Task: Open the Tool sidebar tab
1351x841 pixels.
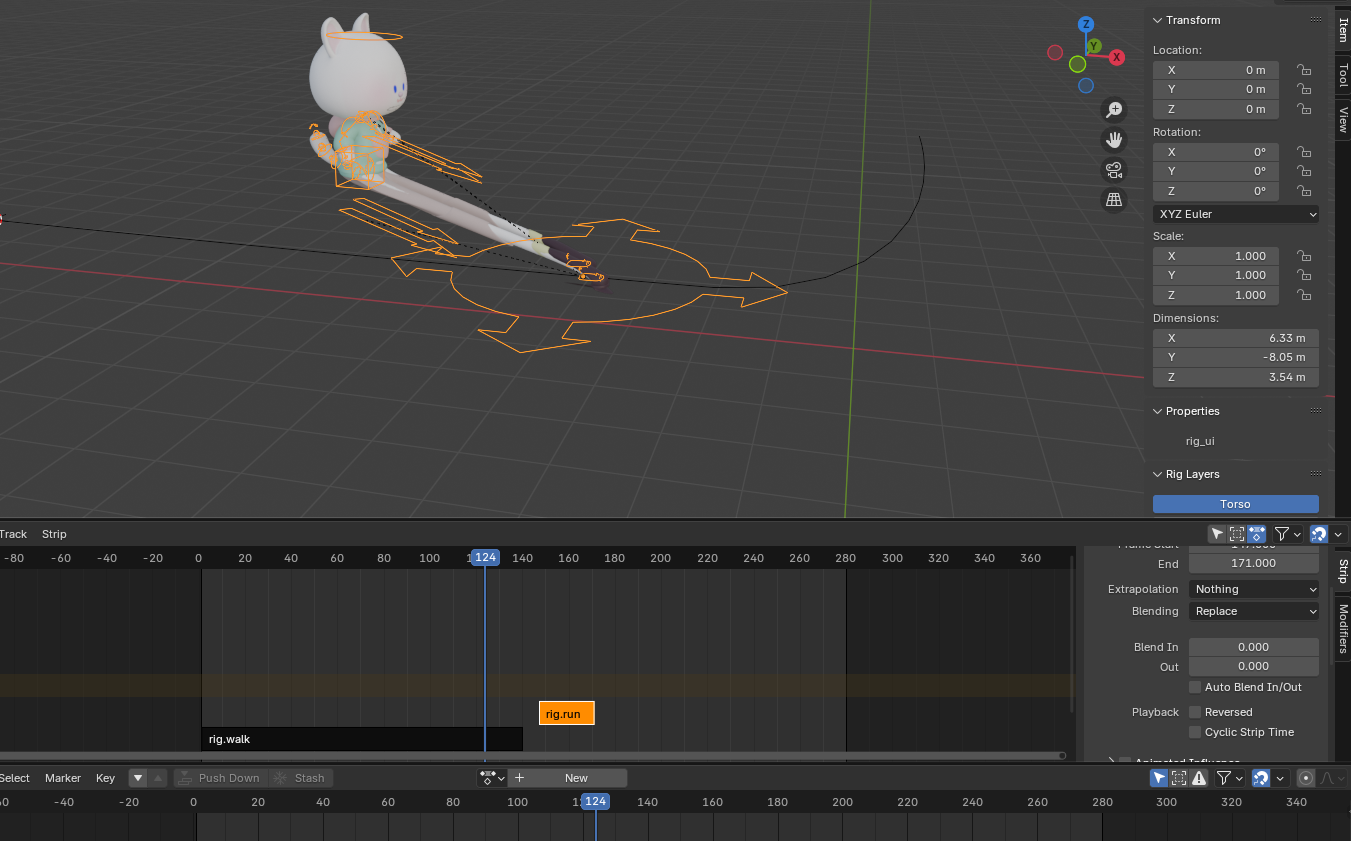Action: pos(1342,74)
